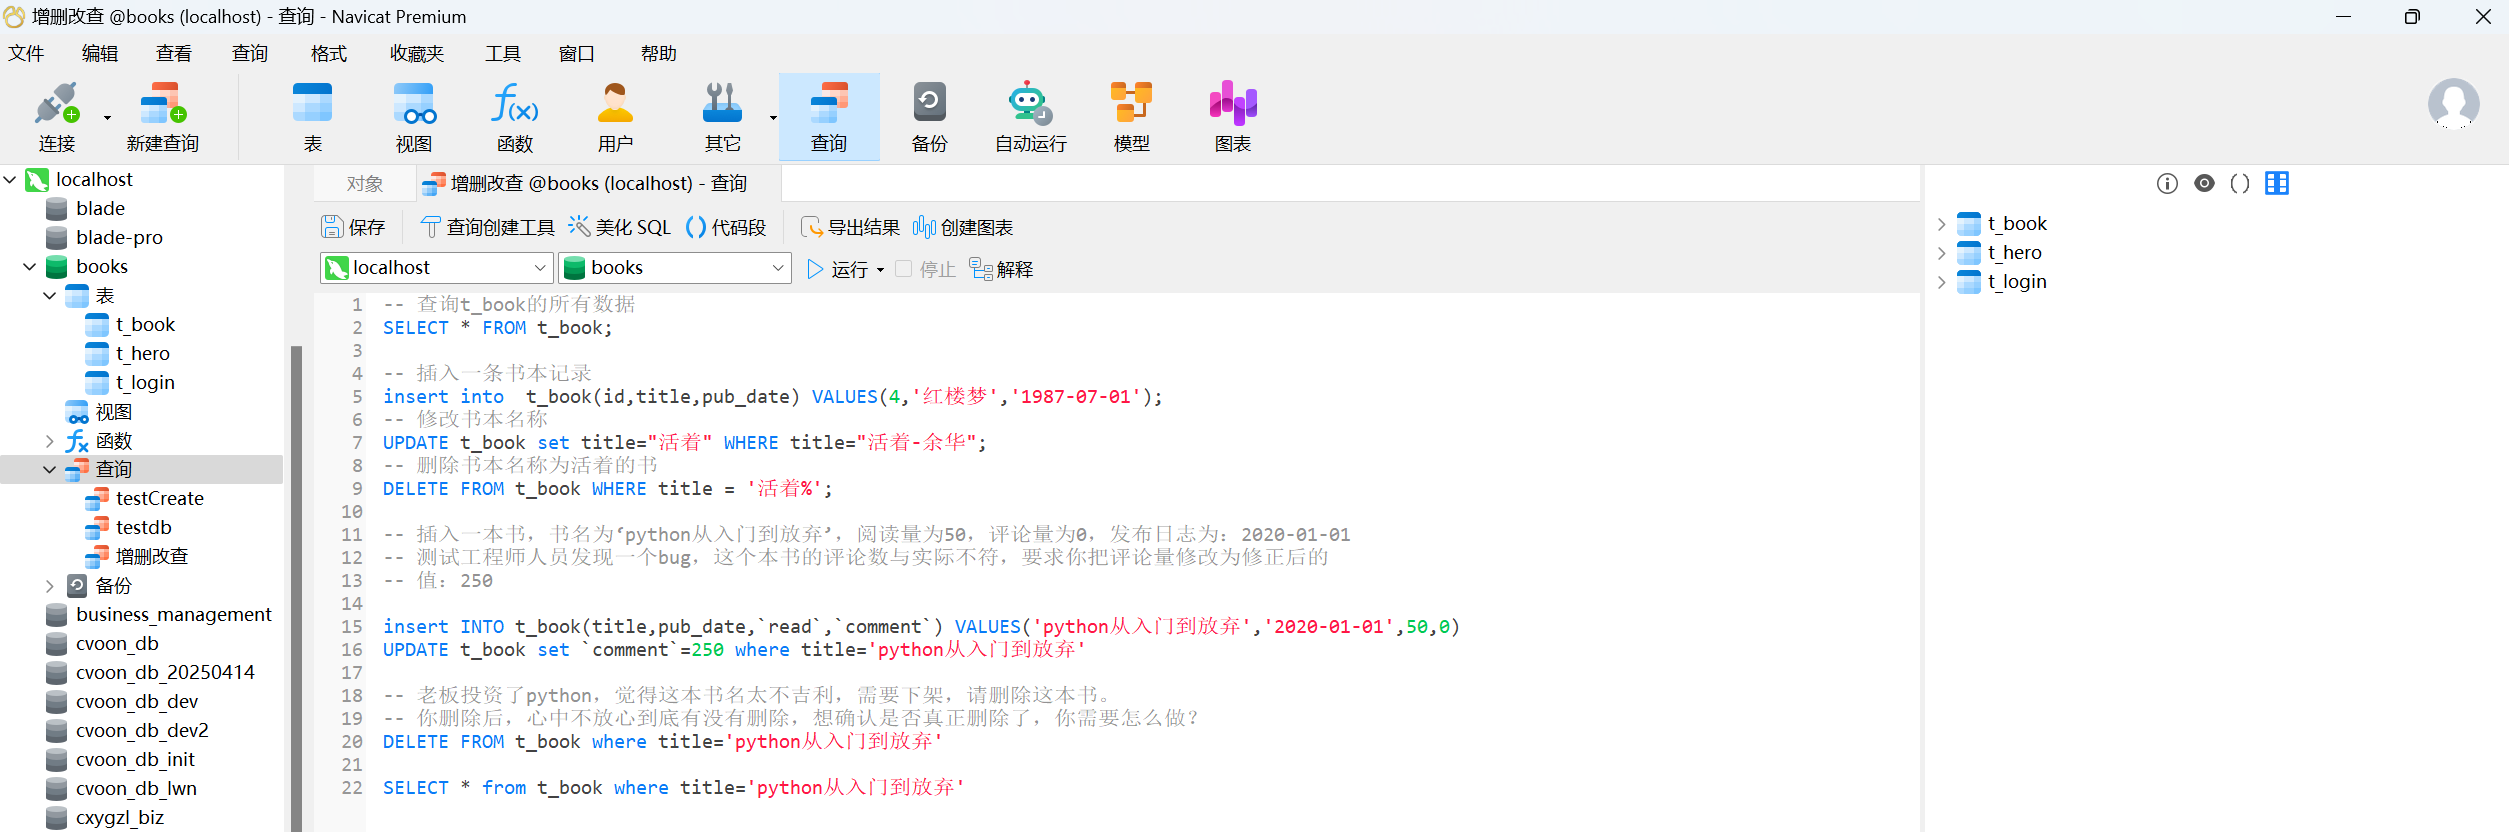Screen dimensions: 2509x832
Task: Open Code Snippet (代码段) button
Action: [726, 227]
